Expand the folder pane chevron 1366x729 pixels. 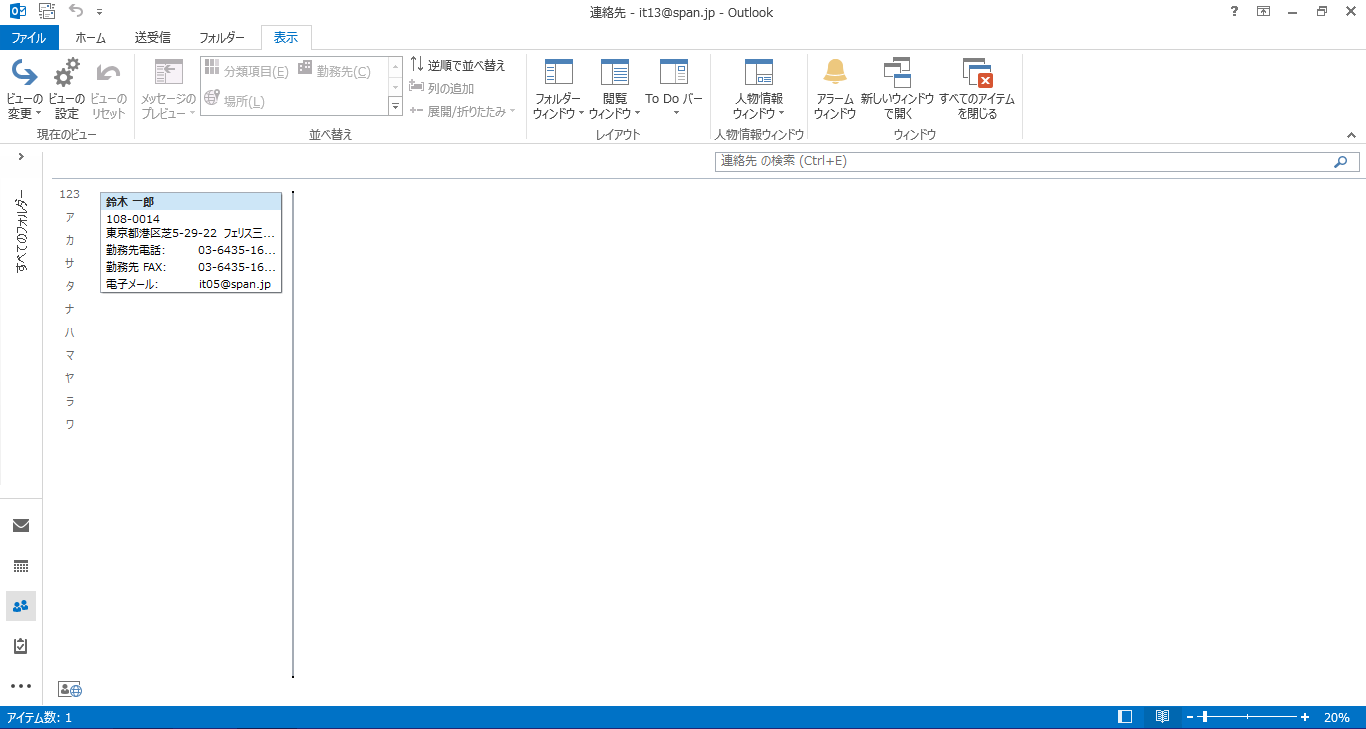[21, 157]
